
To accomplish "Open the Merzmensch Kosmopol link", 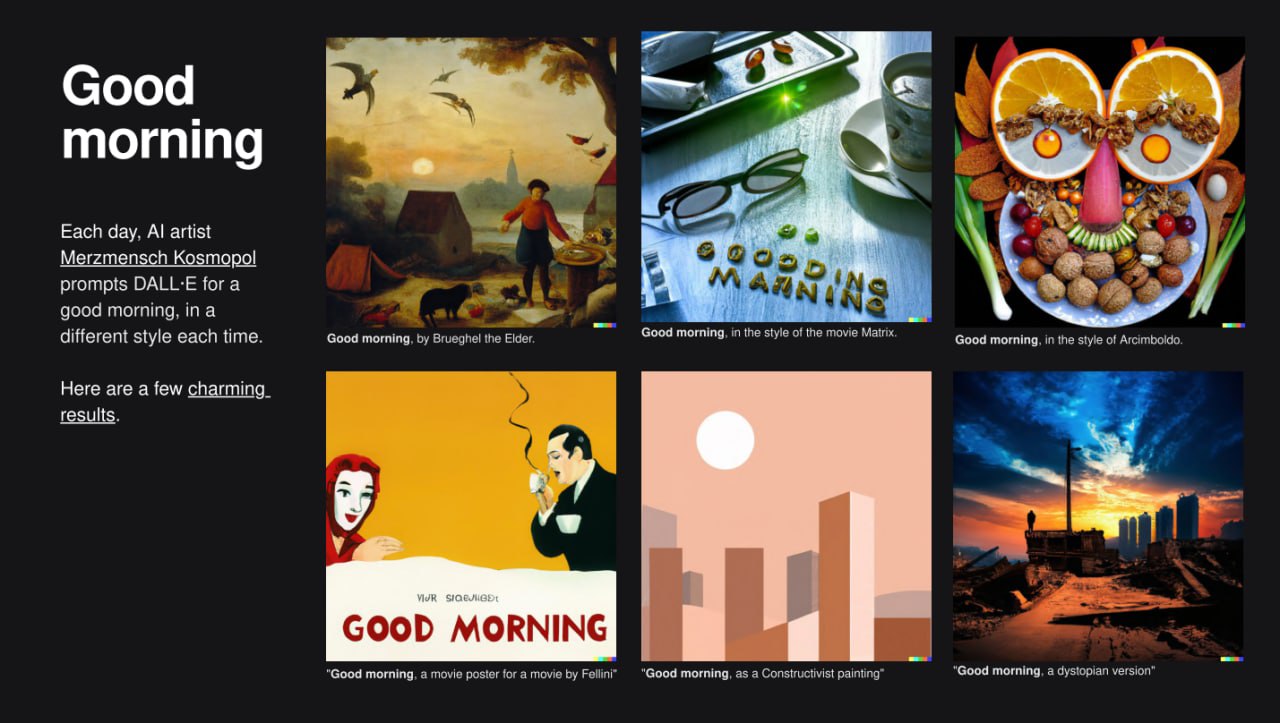I will click(x=158, y=258).
